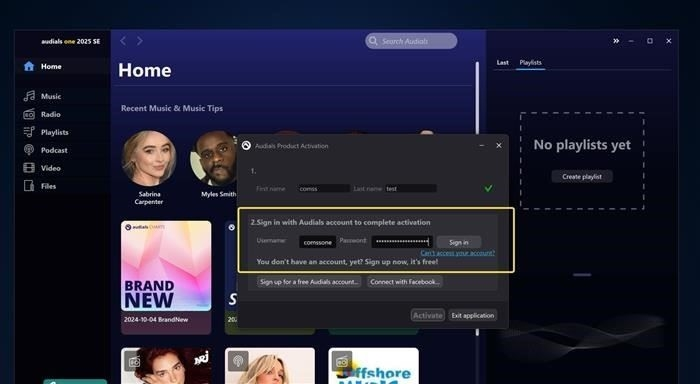Open the podcast tile with blonde woman

(270, 366)
